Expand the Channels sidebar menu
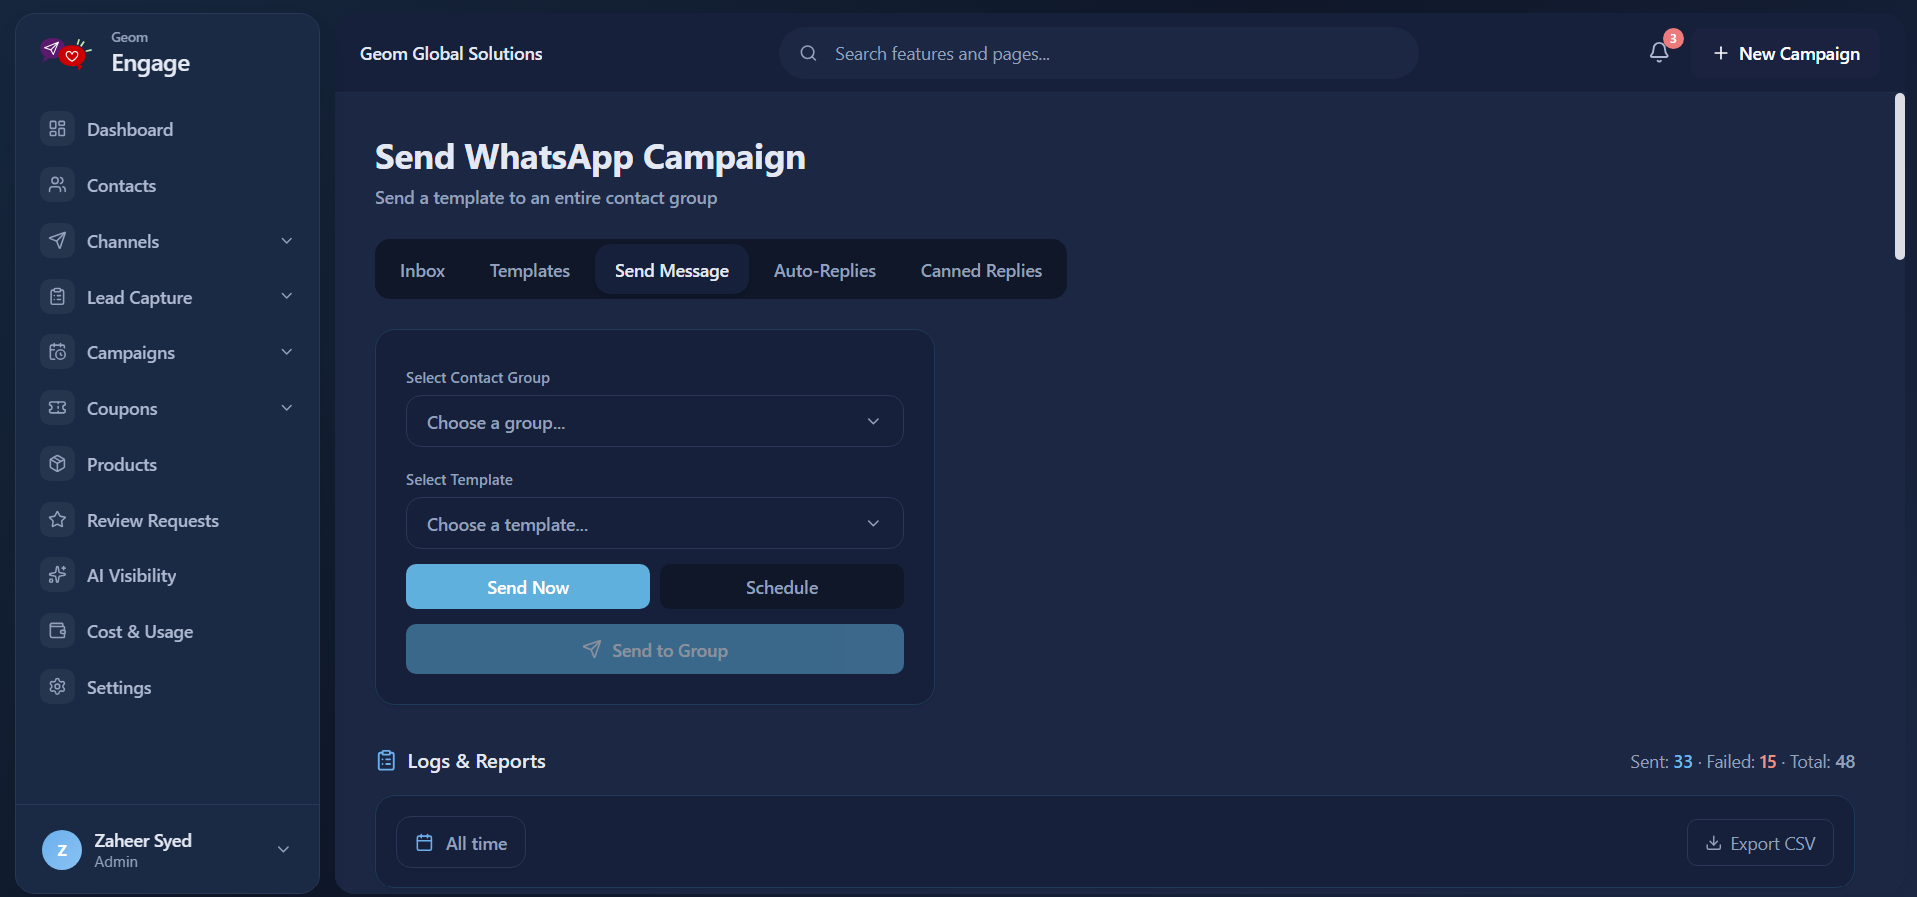Screen dimensions: 1917x897 [168, 241]
